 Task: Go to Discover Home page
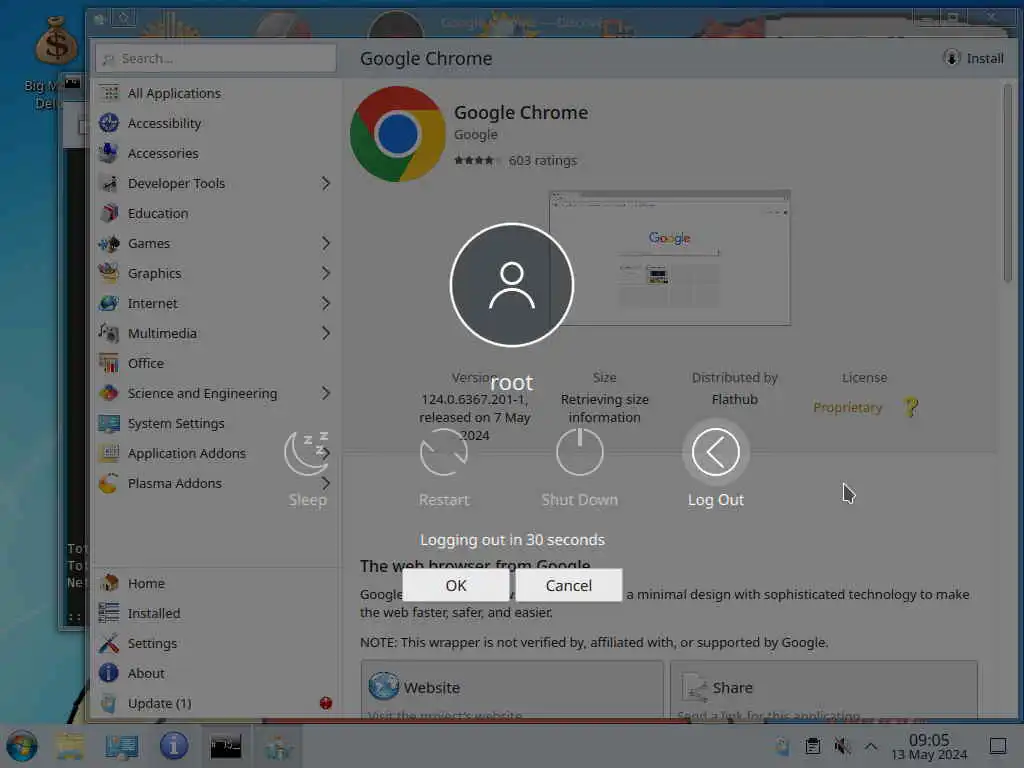click(x=215, y=583)
